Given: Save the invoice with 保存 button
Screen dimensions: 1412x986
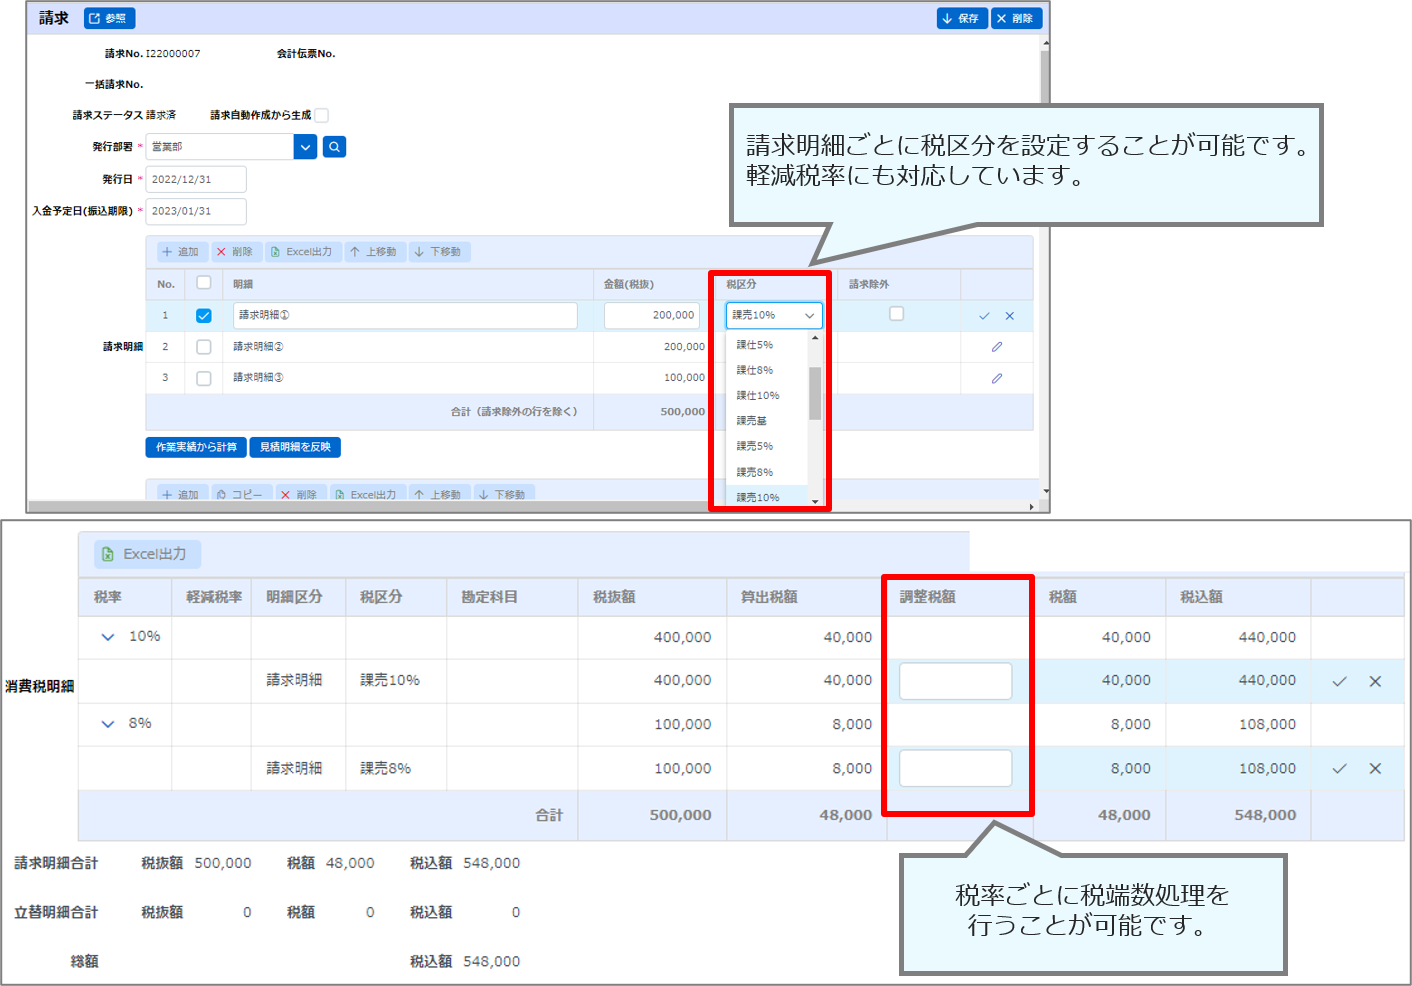Looking at the screenshot, I should pyautogui.click(x=962, y=18).
